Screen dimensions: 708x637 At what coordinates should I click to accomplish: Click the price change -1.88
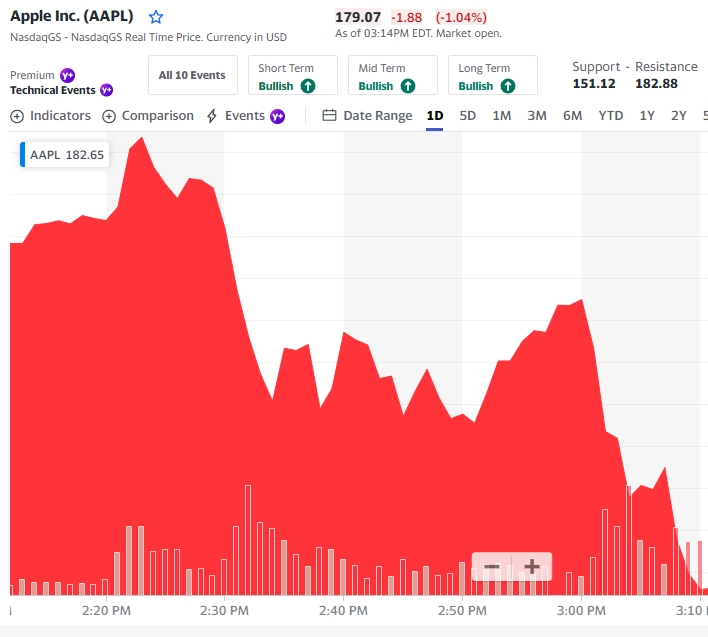406,18
